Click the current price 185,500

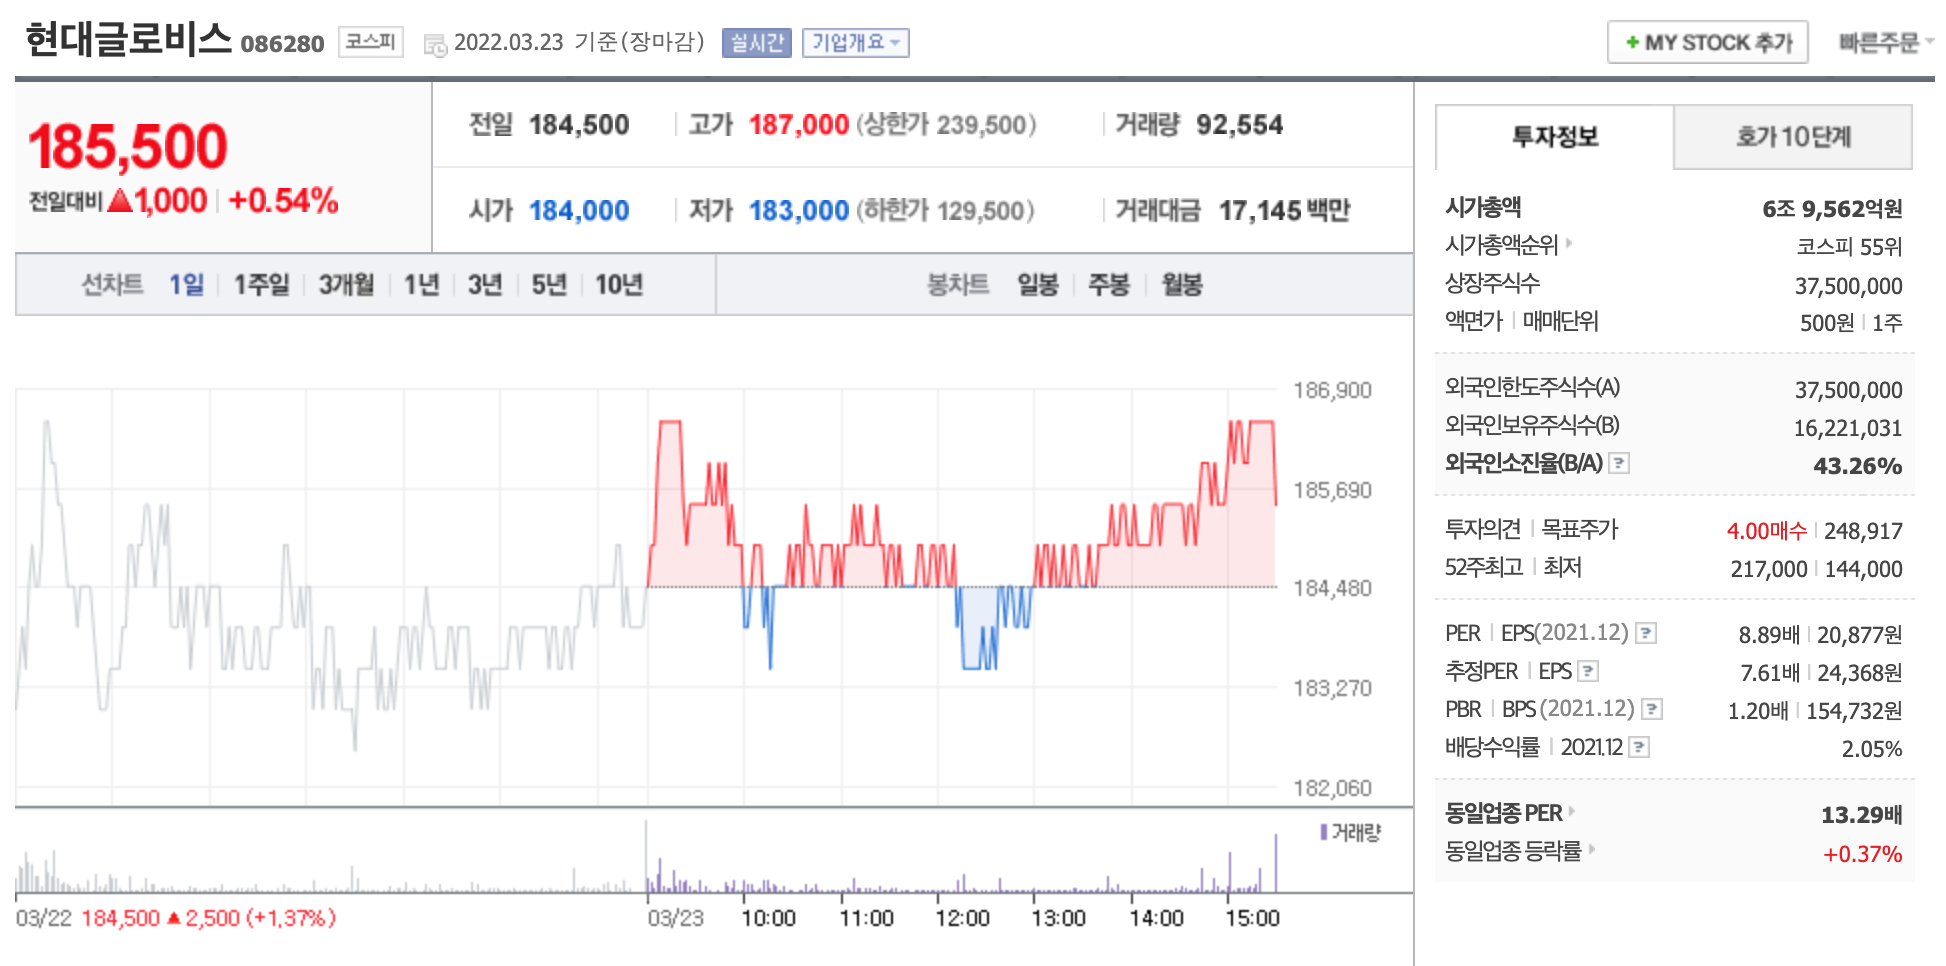coord(128,146)
